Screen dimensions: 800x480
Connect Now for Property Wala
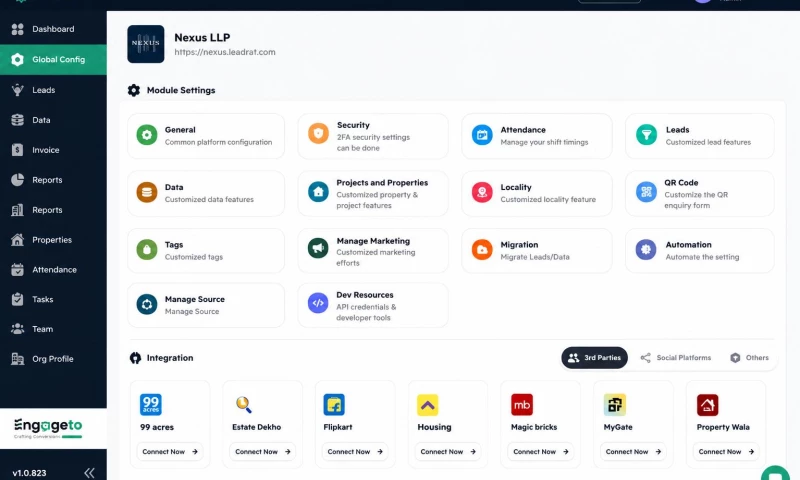click(726, 451)
